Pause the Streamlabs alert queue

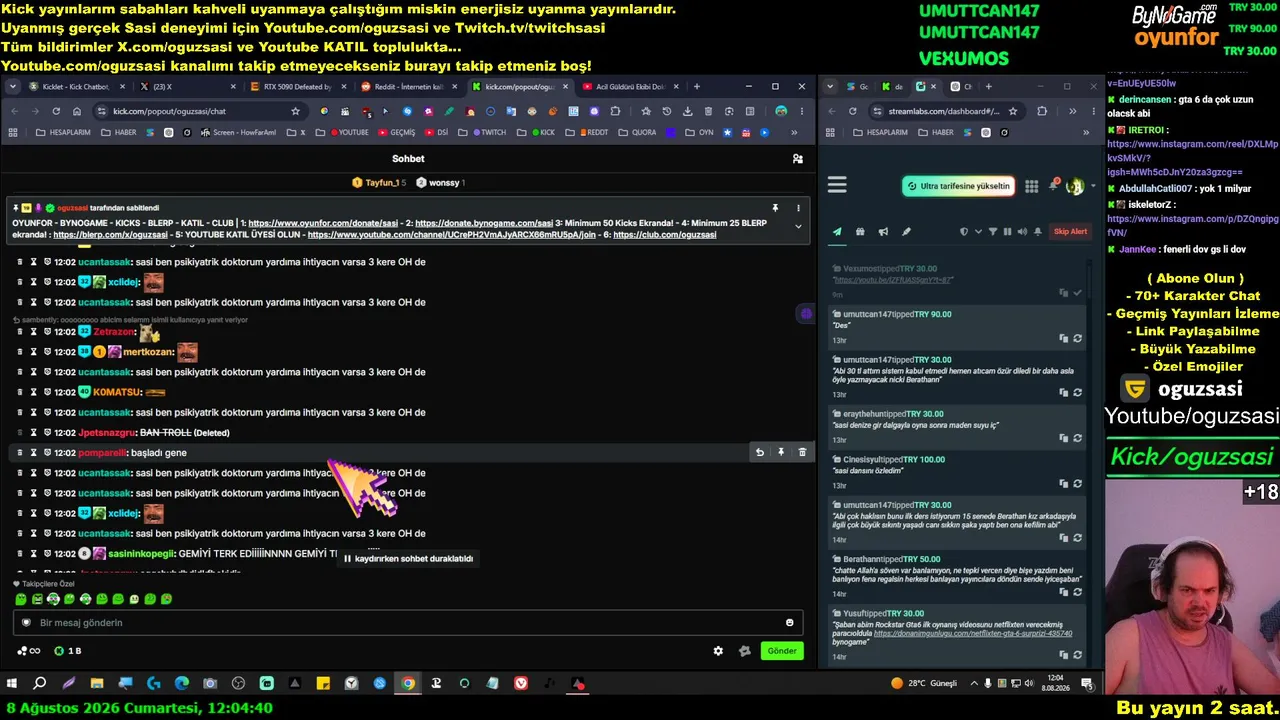tap(1007, 232)
